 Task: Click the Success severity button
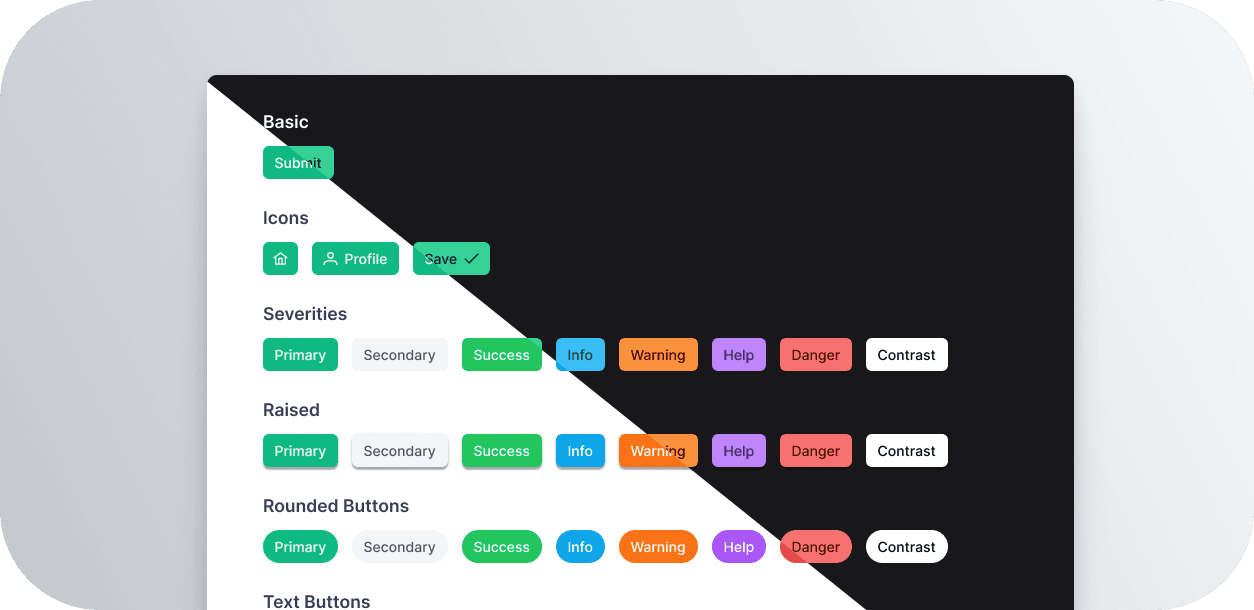(x=501, y=354)
